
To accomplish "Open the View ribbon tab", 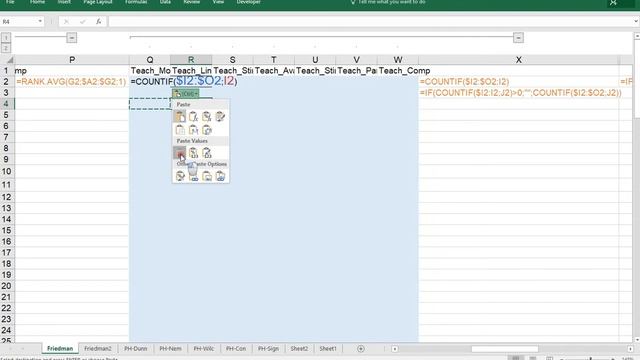I will pyautogui.click(x=218, y=2).
